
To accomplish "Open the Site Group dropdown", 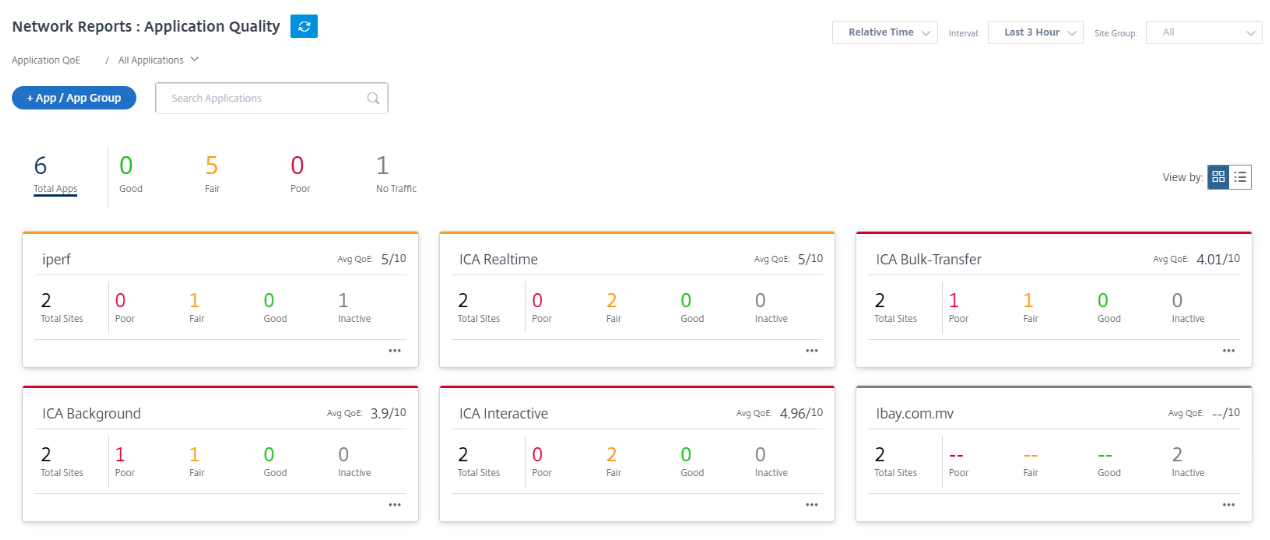I will click(x=1204, y=32).
